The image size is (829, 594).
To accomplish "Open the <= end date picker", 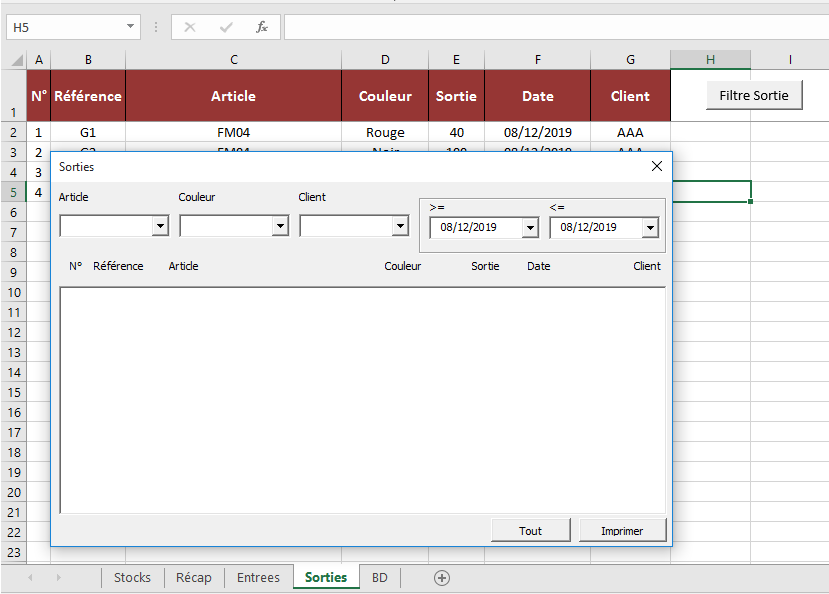I will pyautogui.click(x=650, y=228).
